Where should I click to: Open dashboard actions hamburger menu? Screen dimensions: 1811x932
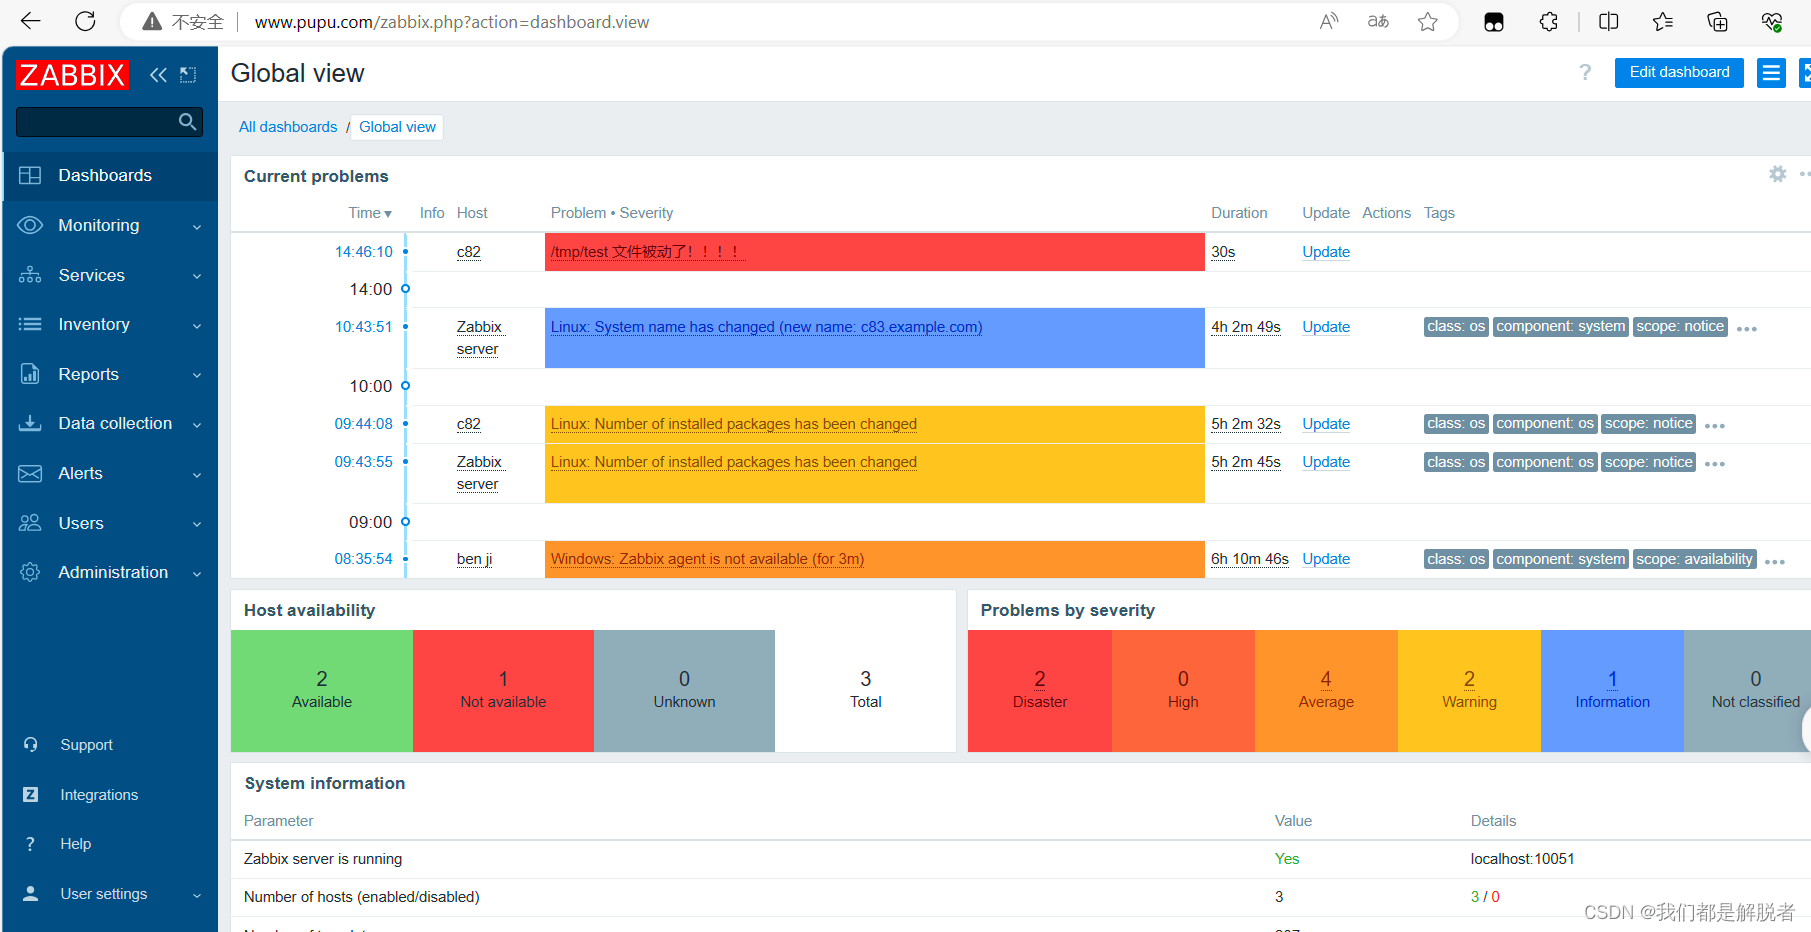(1771, 73)
